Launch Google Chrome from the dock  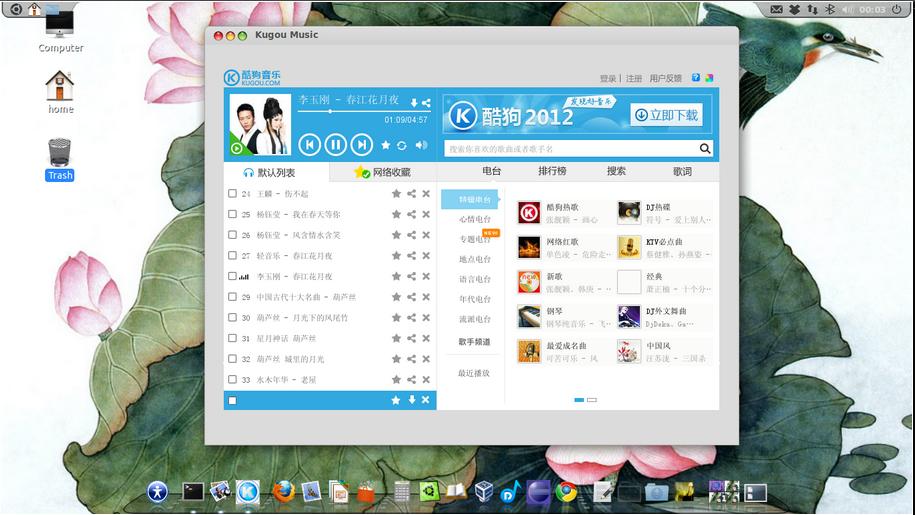pyautogui.click(x=565, y=492)
